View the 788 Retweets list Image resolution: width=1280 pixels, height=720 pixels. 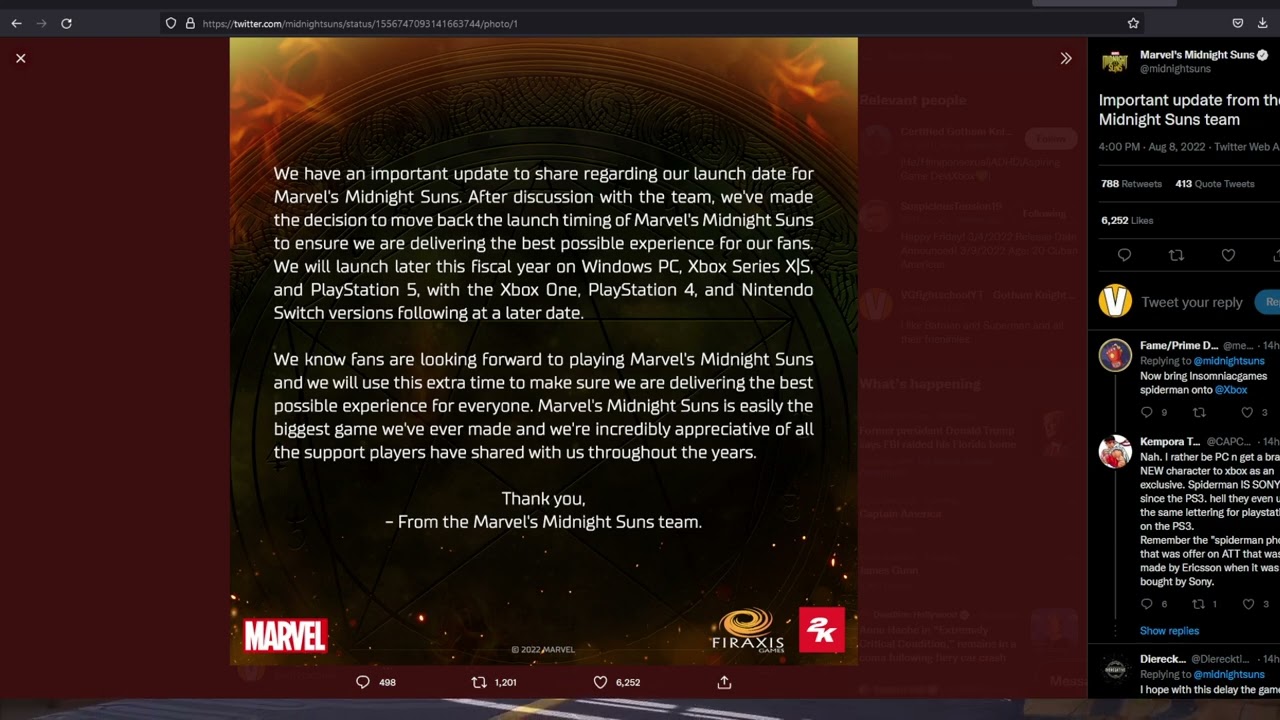[1131, 184]
